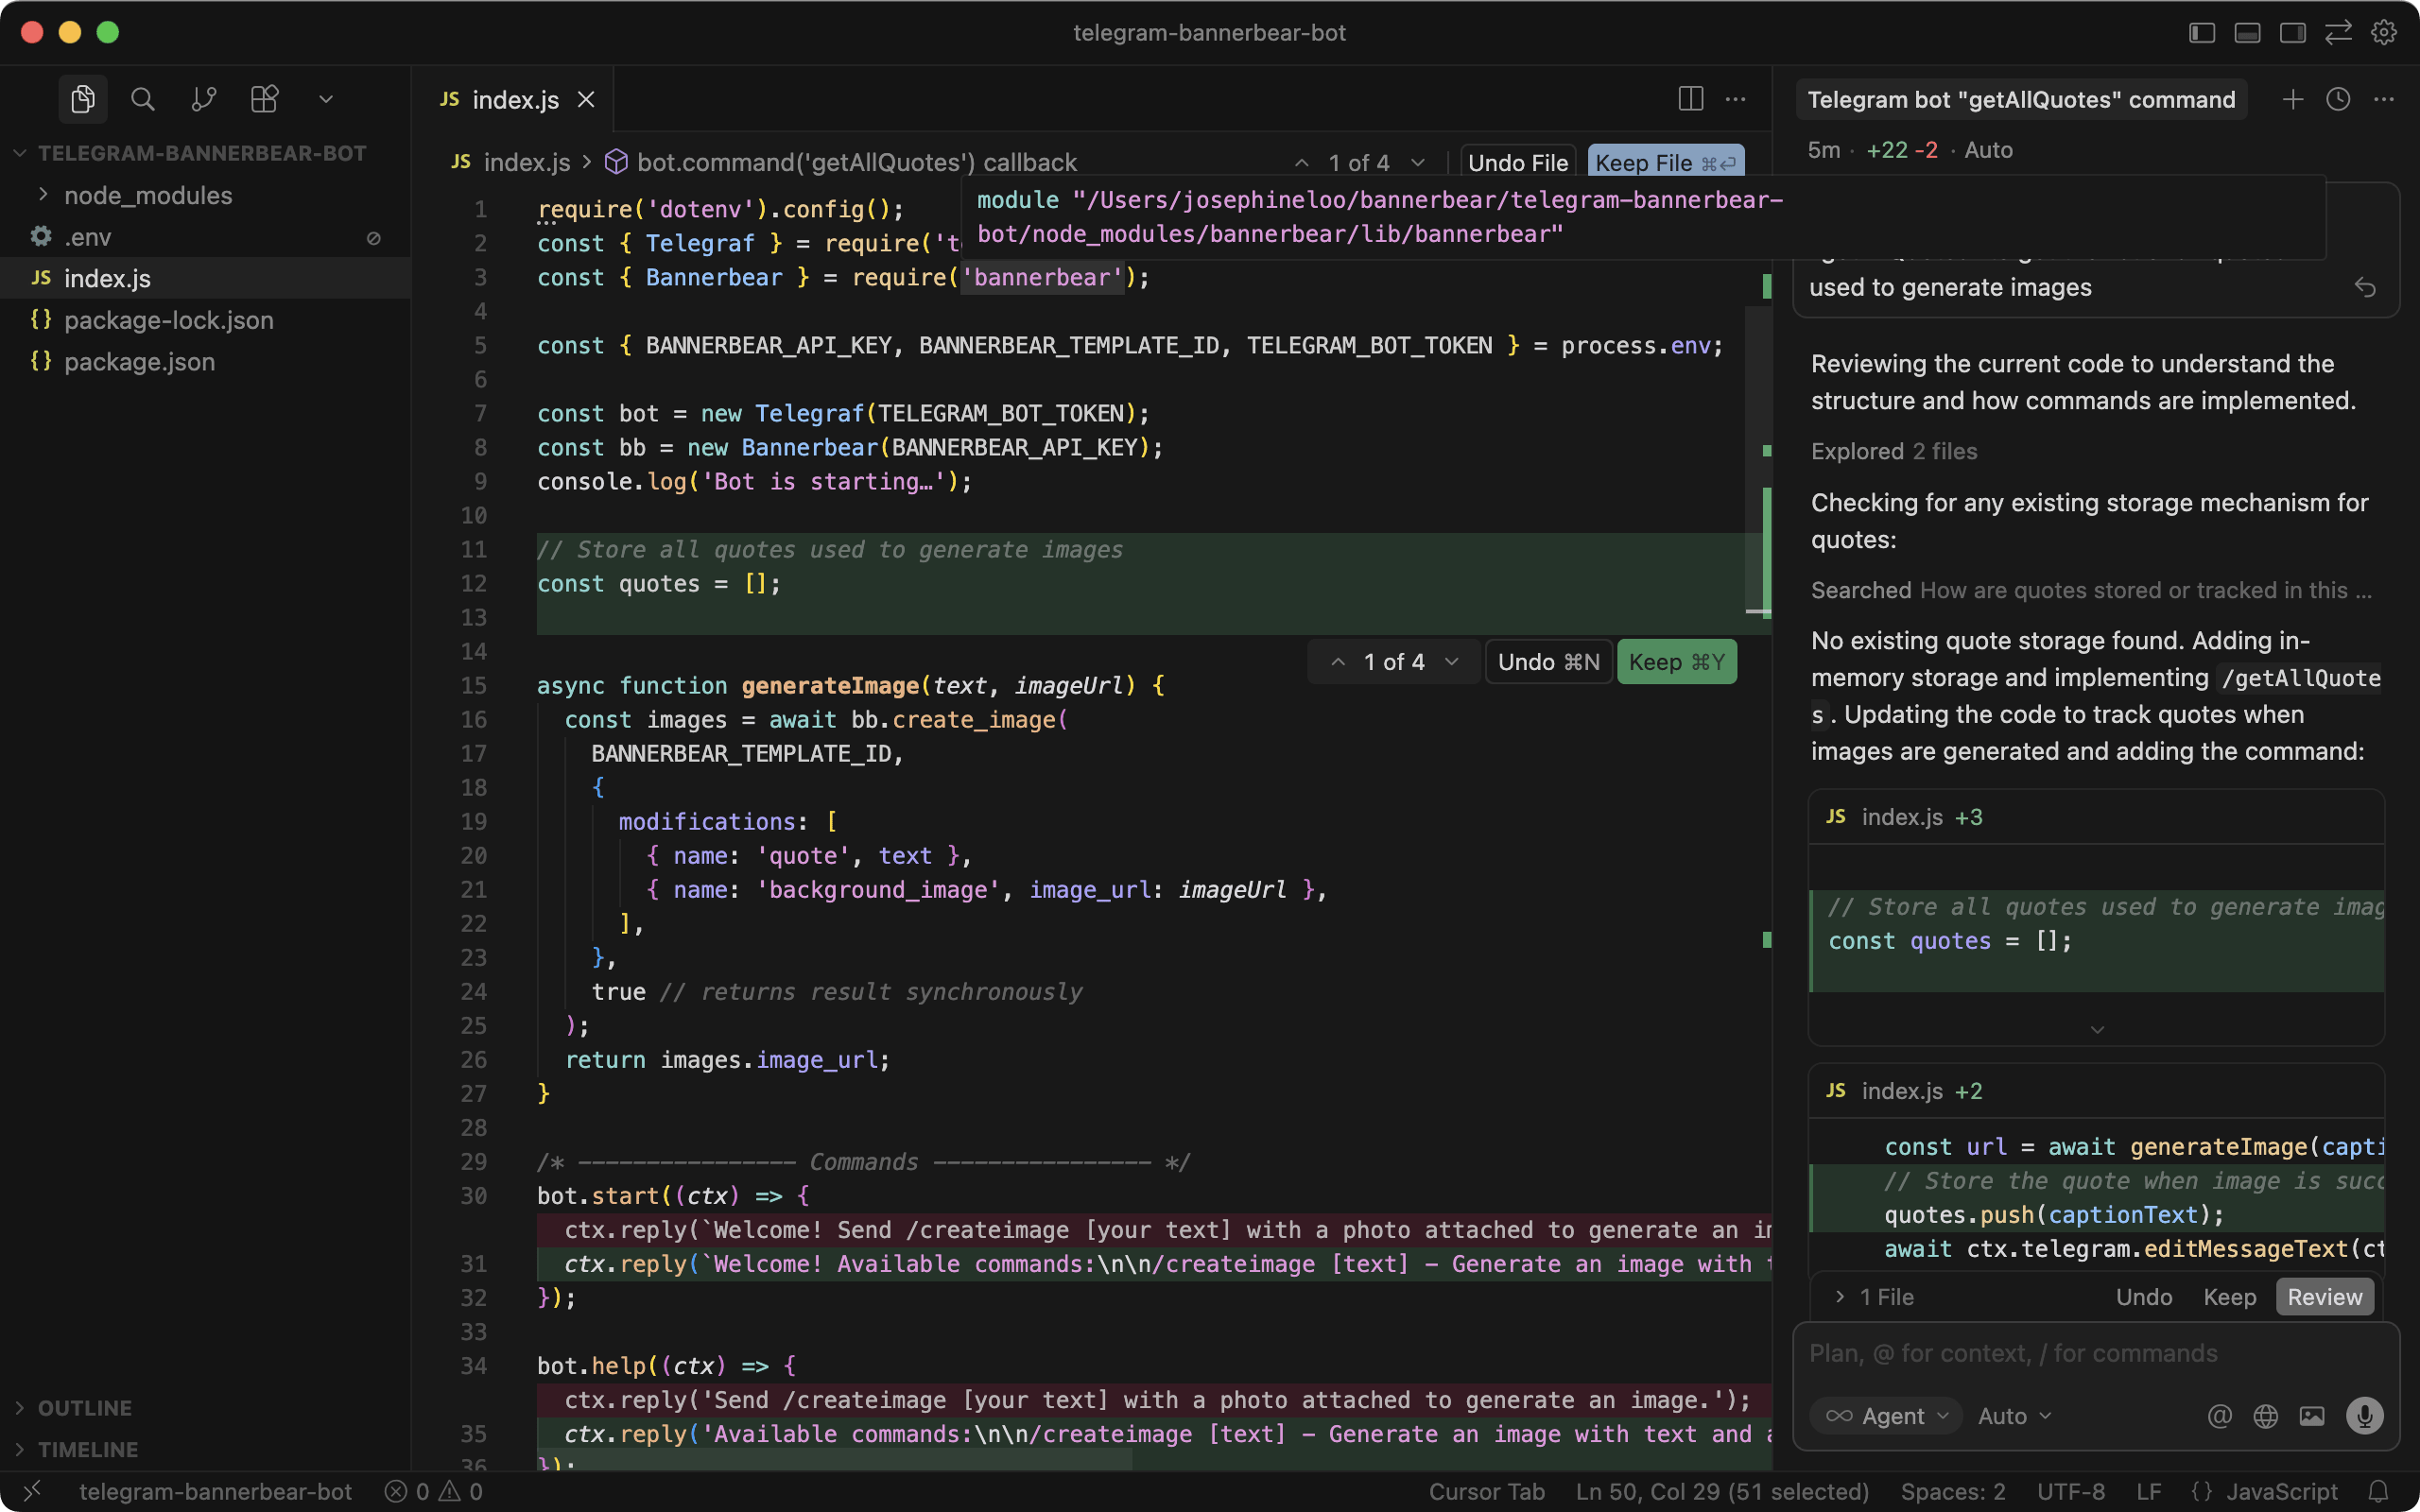The height and width of the screenshot is (1512, 2420).
Task: Toggle the bottom panel visibility
Action: 2246,32
